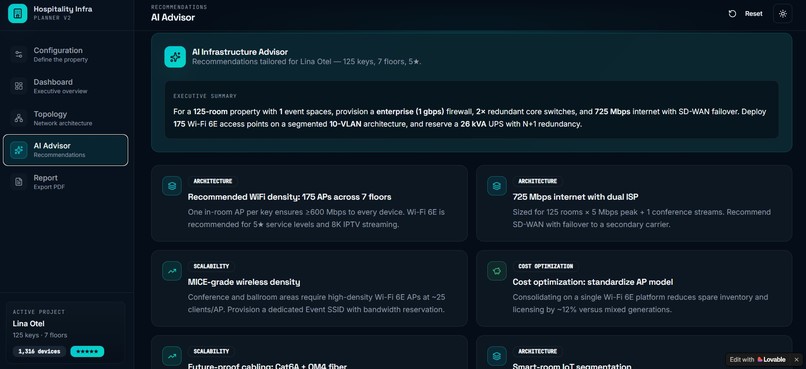Go to the Configuration page
Screen dimensions: 806x369
point(65,54)
